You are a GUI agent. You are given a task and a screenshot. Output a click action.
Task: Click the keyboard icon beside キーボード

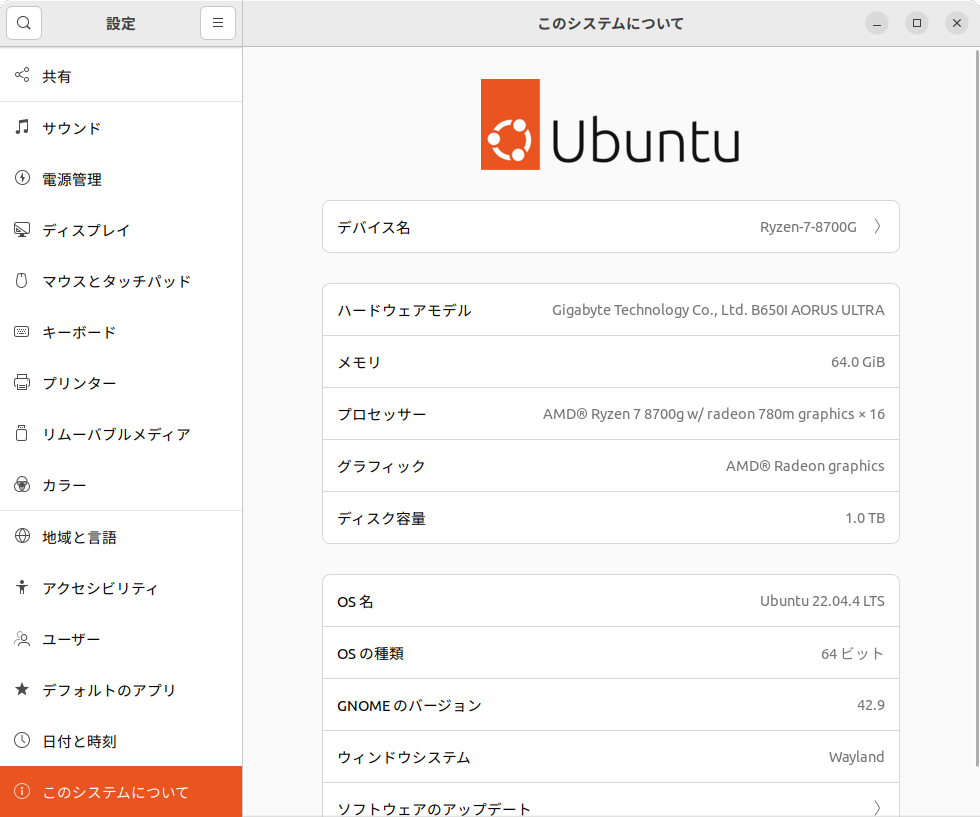[22, 331]
